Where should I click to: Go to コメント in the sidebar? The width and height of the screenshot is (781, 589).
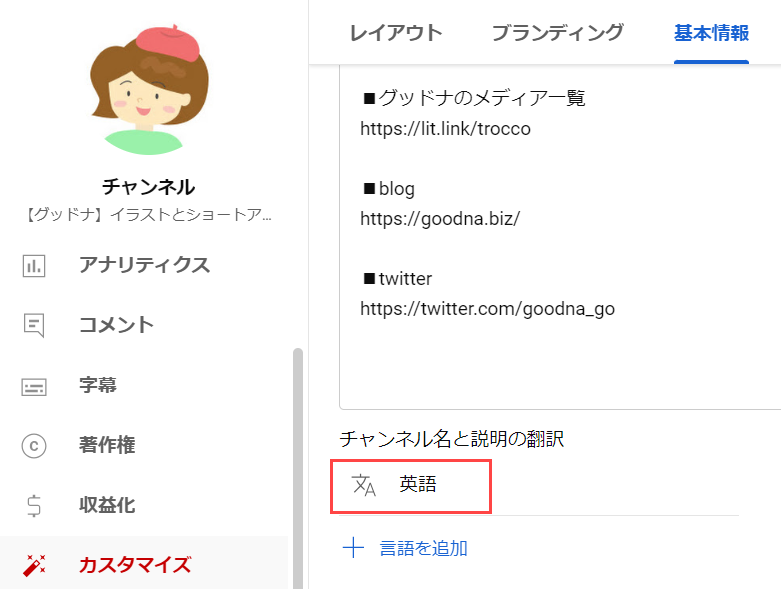116,325
